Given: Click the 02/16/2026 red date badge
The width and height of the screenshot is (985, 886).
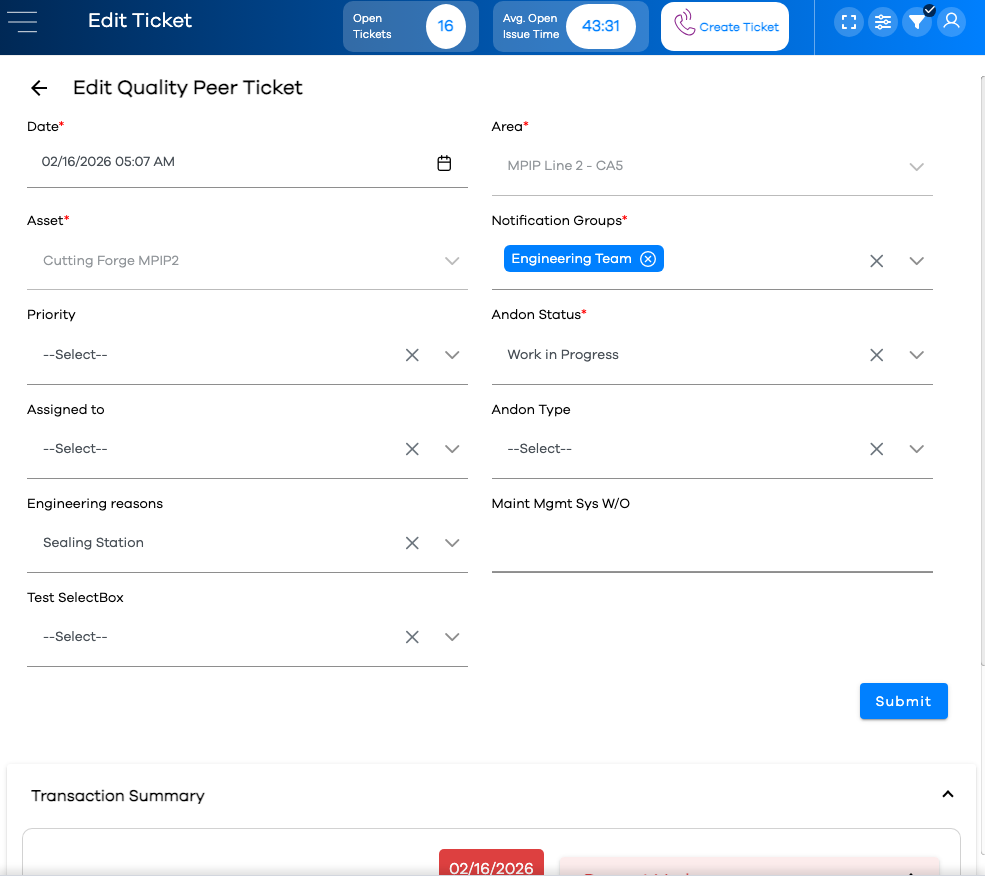Looking at the screenshot, I should click(x=491, y=863).
